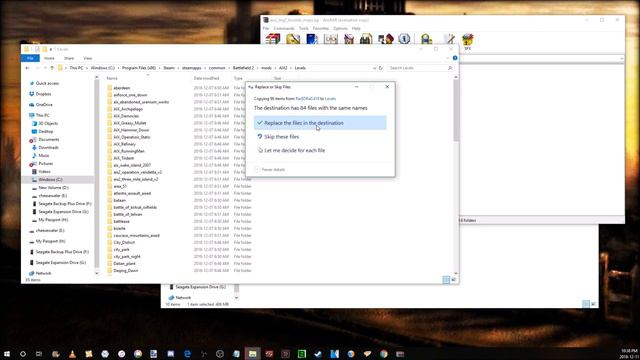Open the WinRAR Favorites menu

(321, 28)
